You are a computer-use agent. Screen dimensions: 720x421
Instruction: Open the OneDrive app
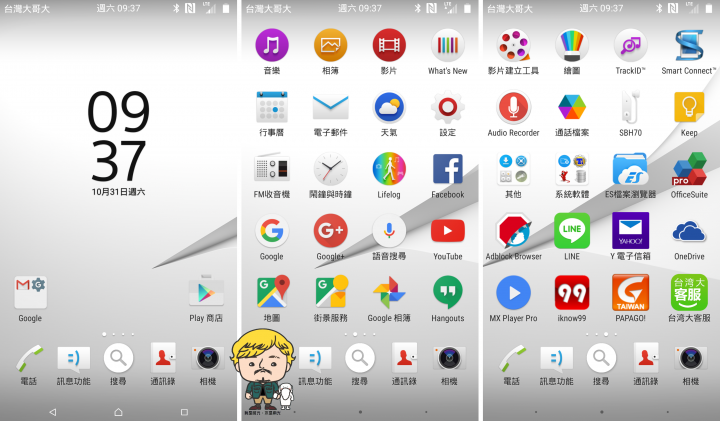pos(689,231)
